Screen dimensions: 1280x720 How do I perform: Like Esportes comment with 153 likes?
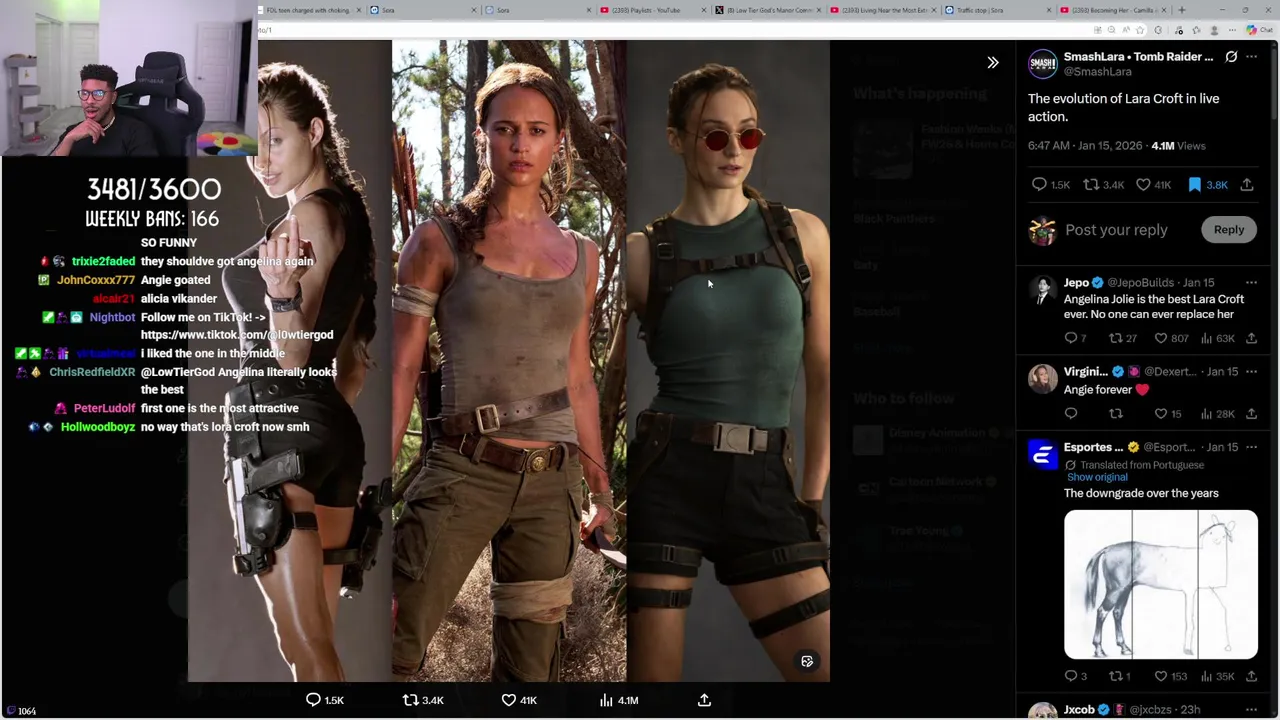click(1171, 677)
